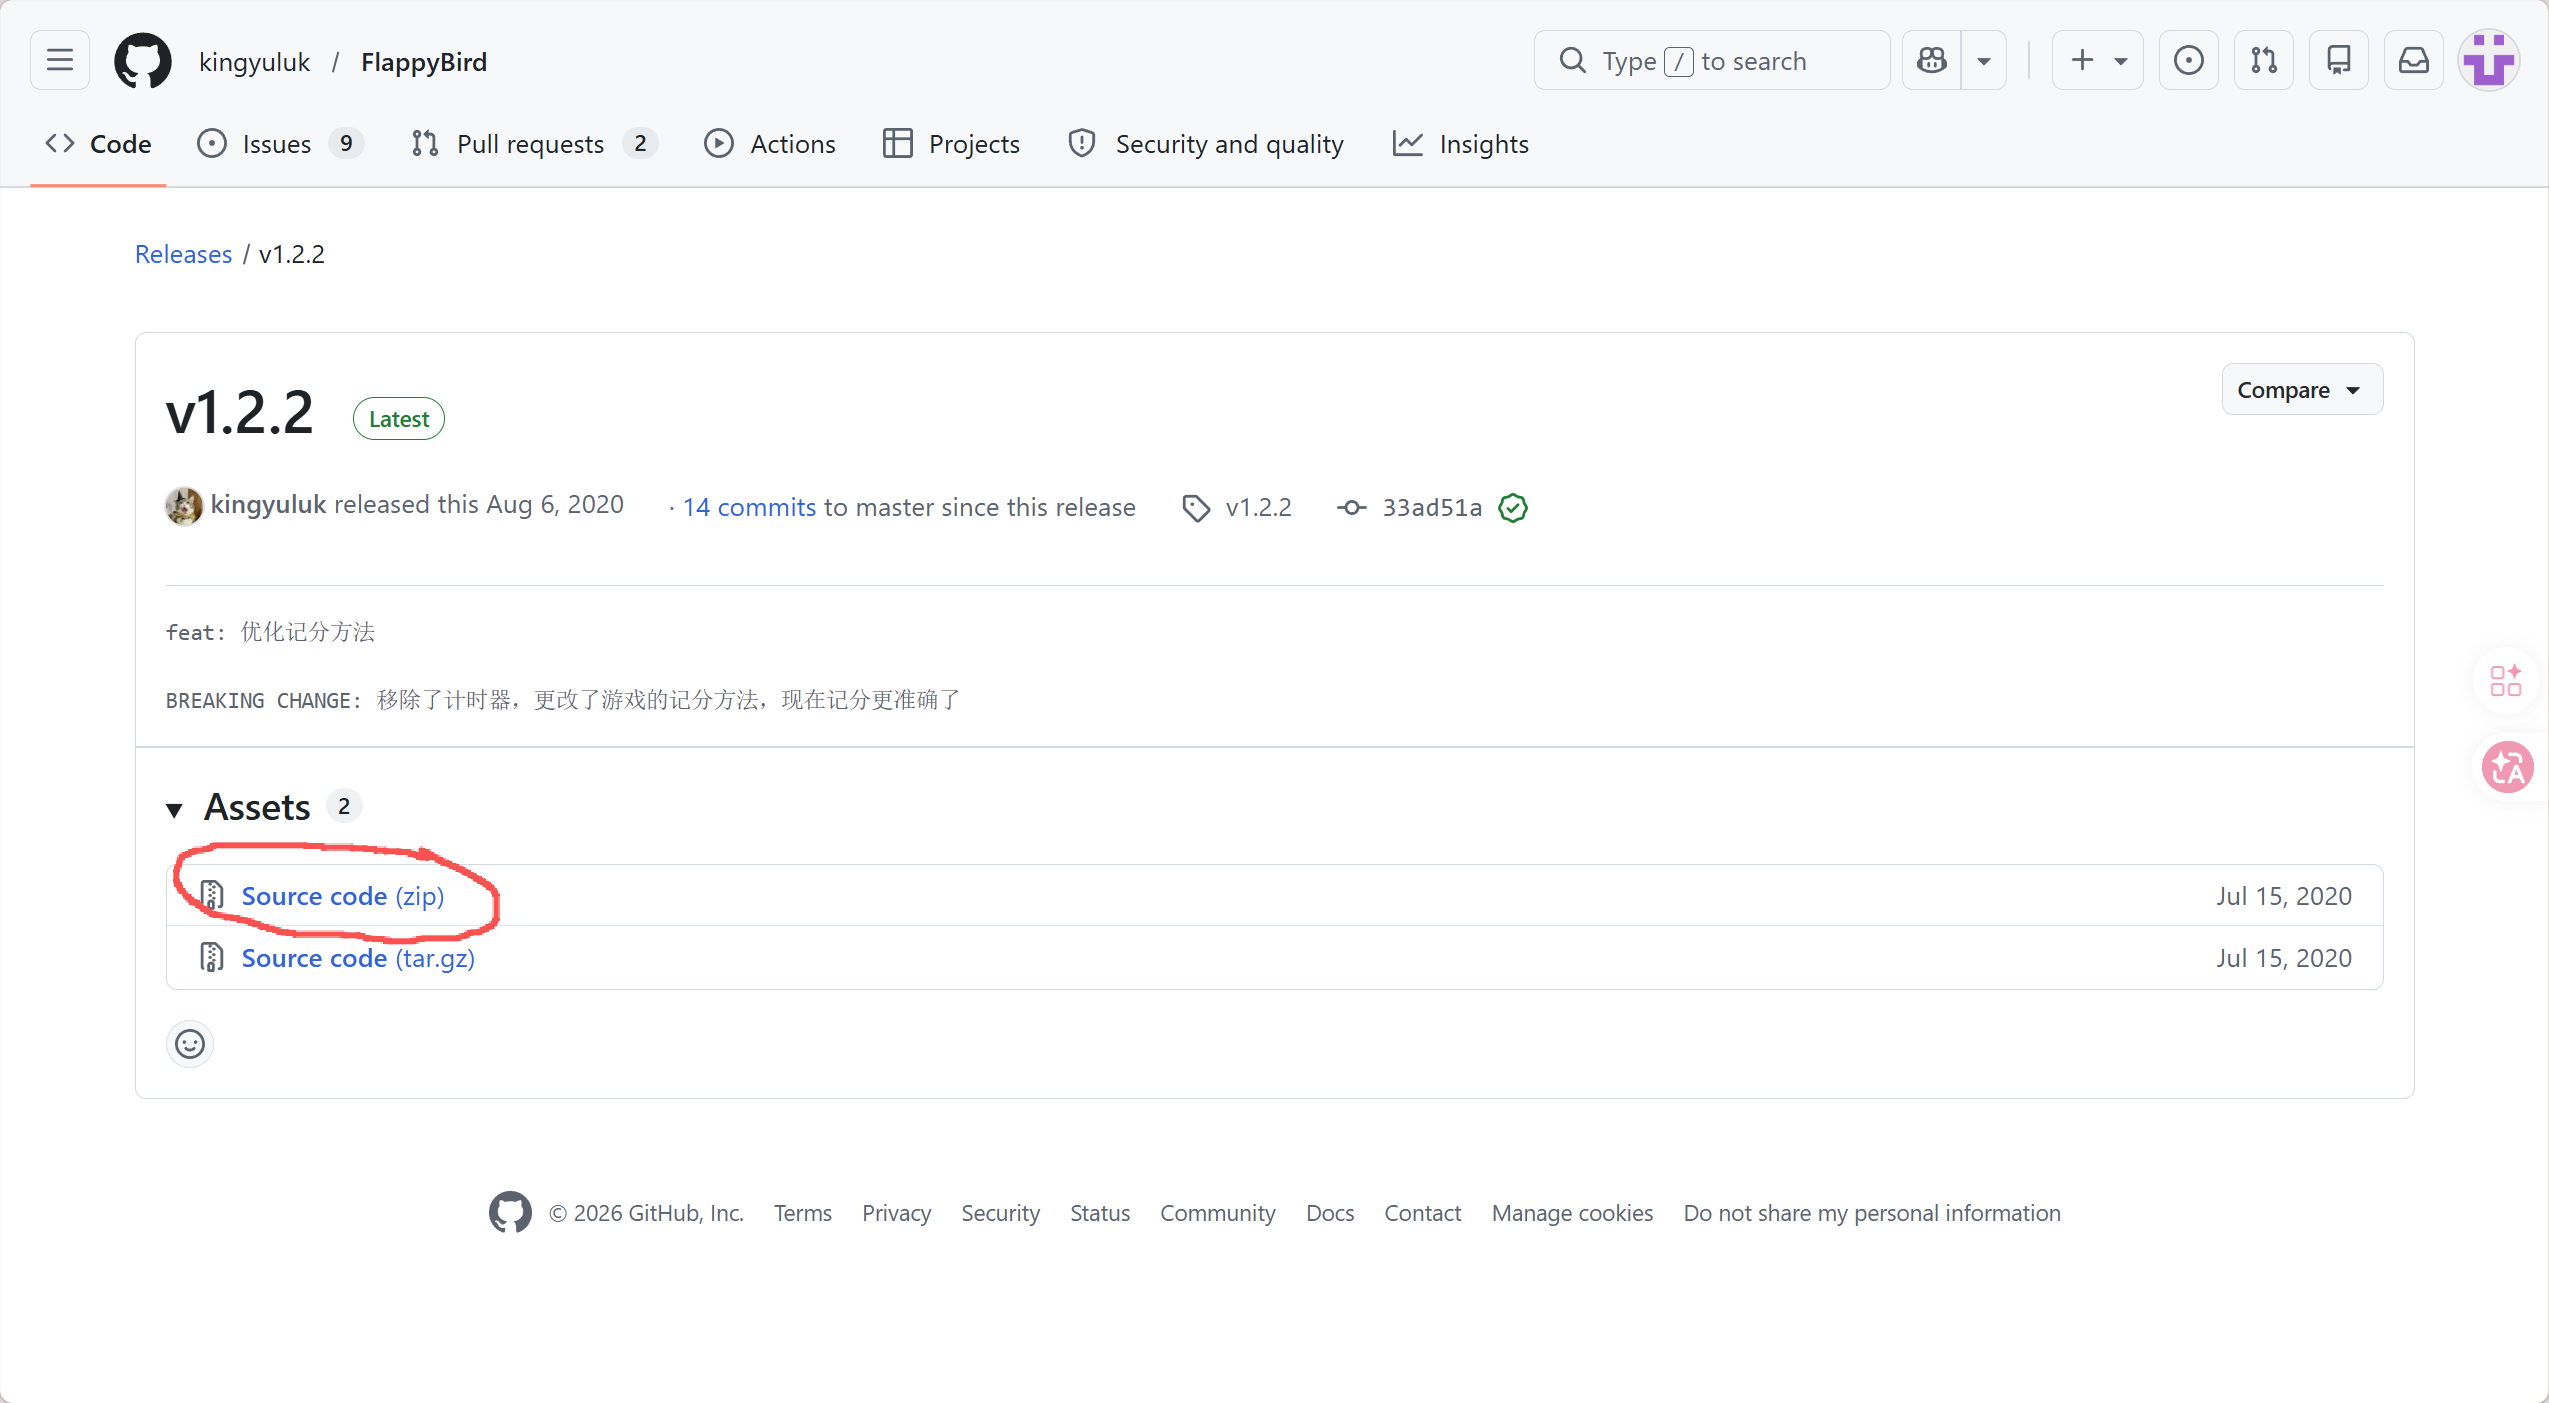Open Do not share my personal information
This screenshot has height=1403, width=2549.
coord(1872,1213)
